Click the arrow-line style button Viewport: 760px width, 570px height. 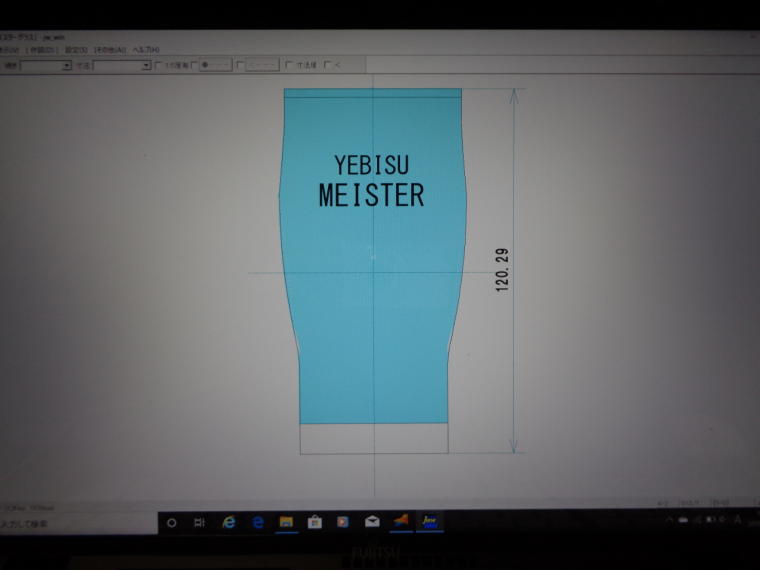[262, 65]
